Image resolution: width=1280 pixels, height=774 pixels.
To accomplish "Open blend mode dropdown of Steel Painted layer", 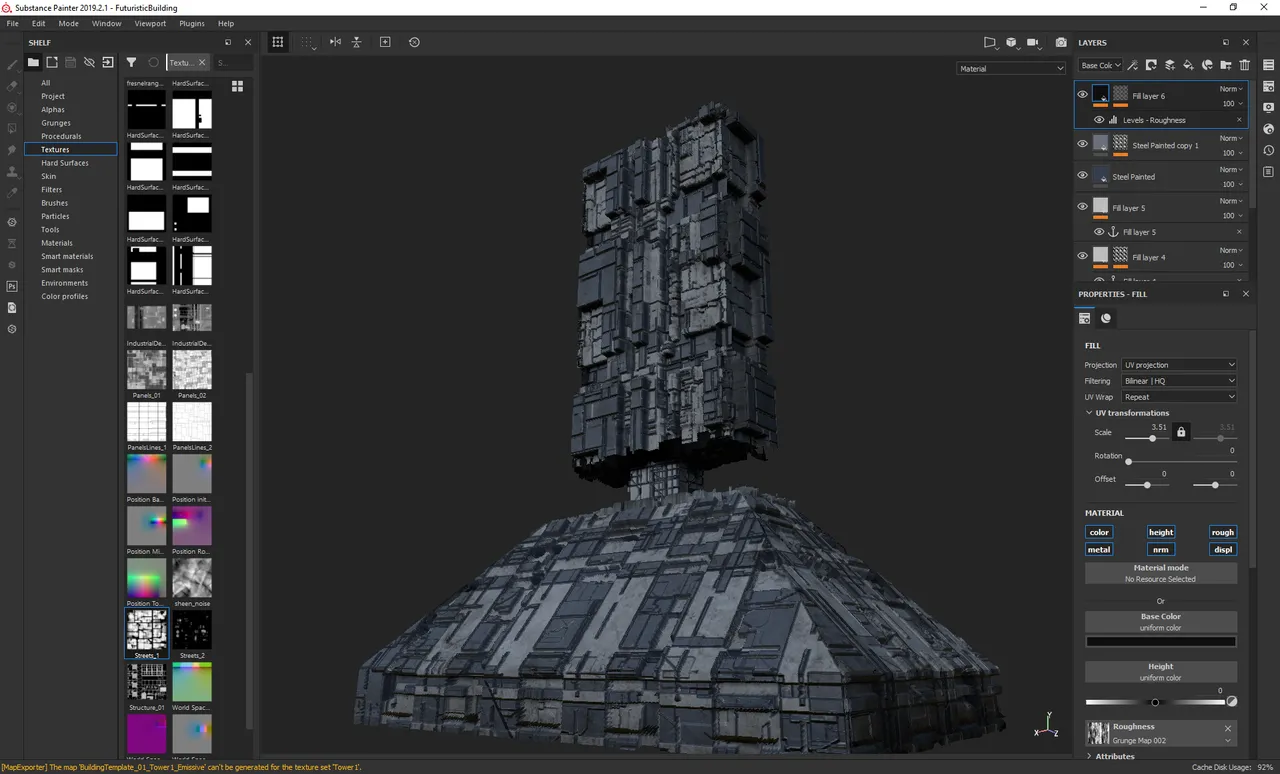I will (x=1231, y=170).
